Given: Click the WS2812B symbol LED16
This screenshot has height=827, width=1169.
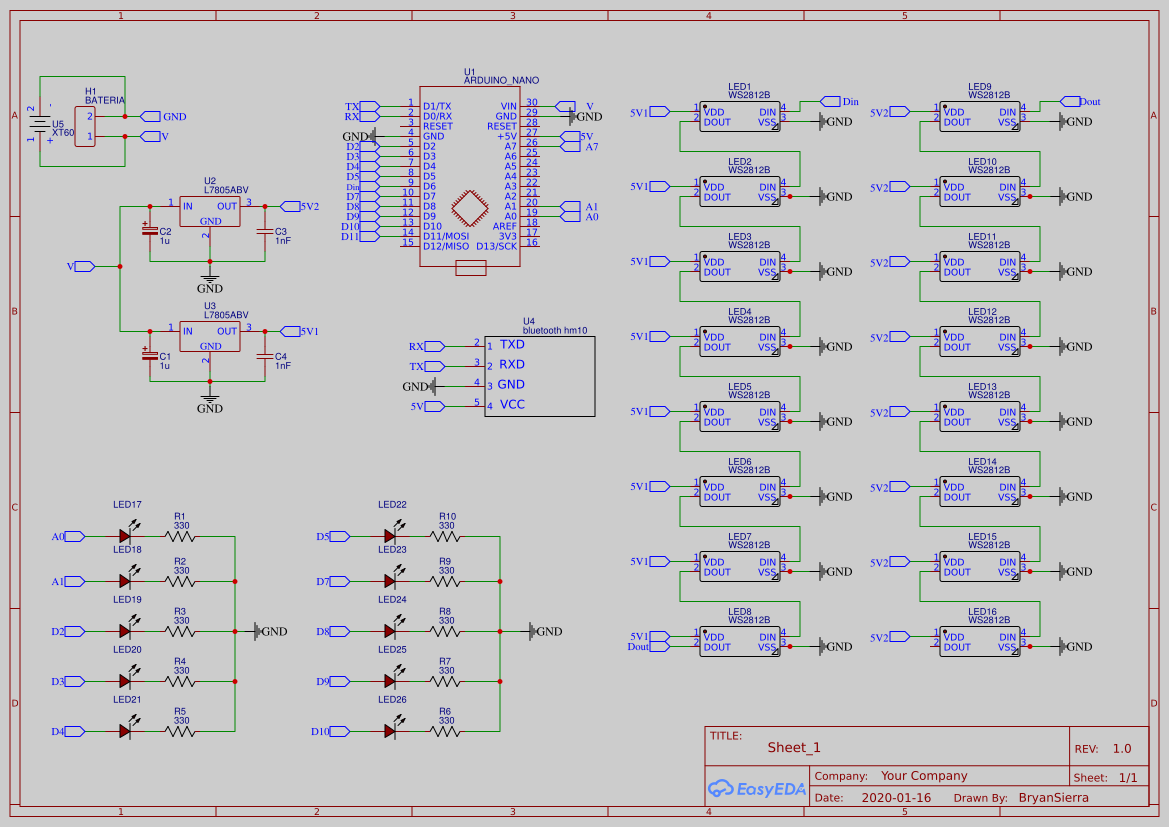Looking at the screenshot, I should click(980, 640).
